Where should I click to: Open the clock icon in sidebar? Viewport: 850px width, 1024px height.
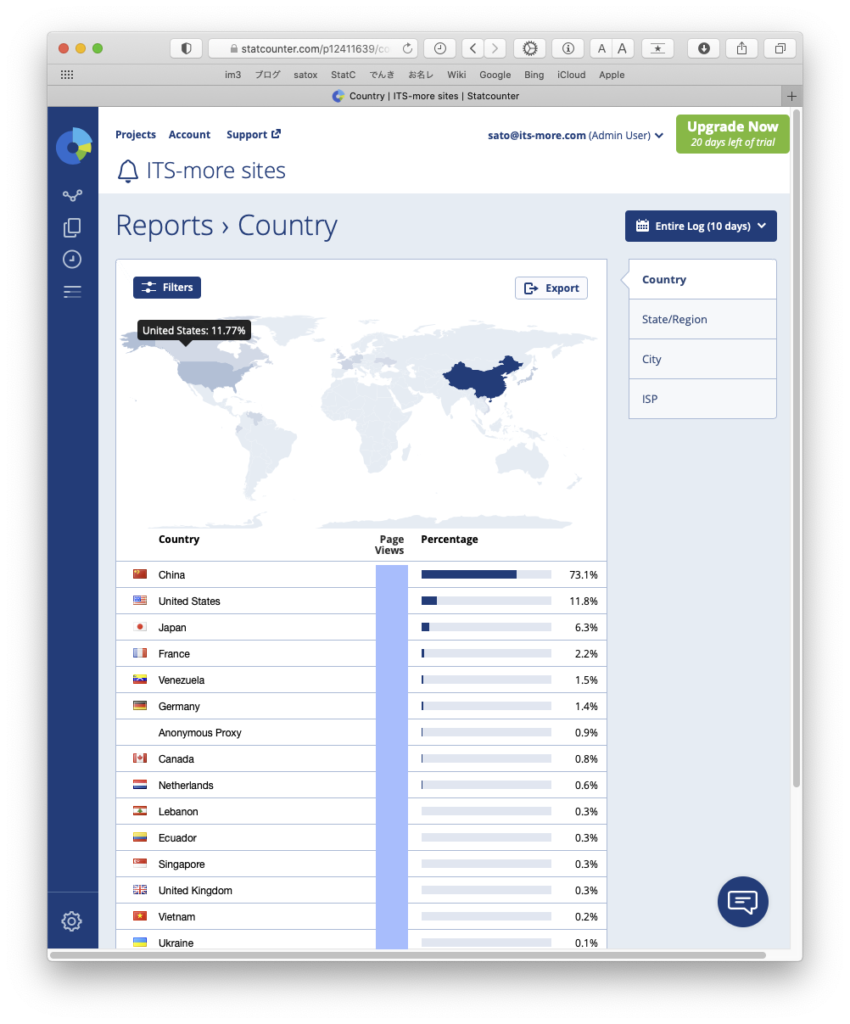tap(72, 260)
